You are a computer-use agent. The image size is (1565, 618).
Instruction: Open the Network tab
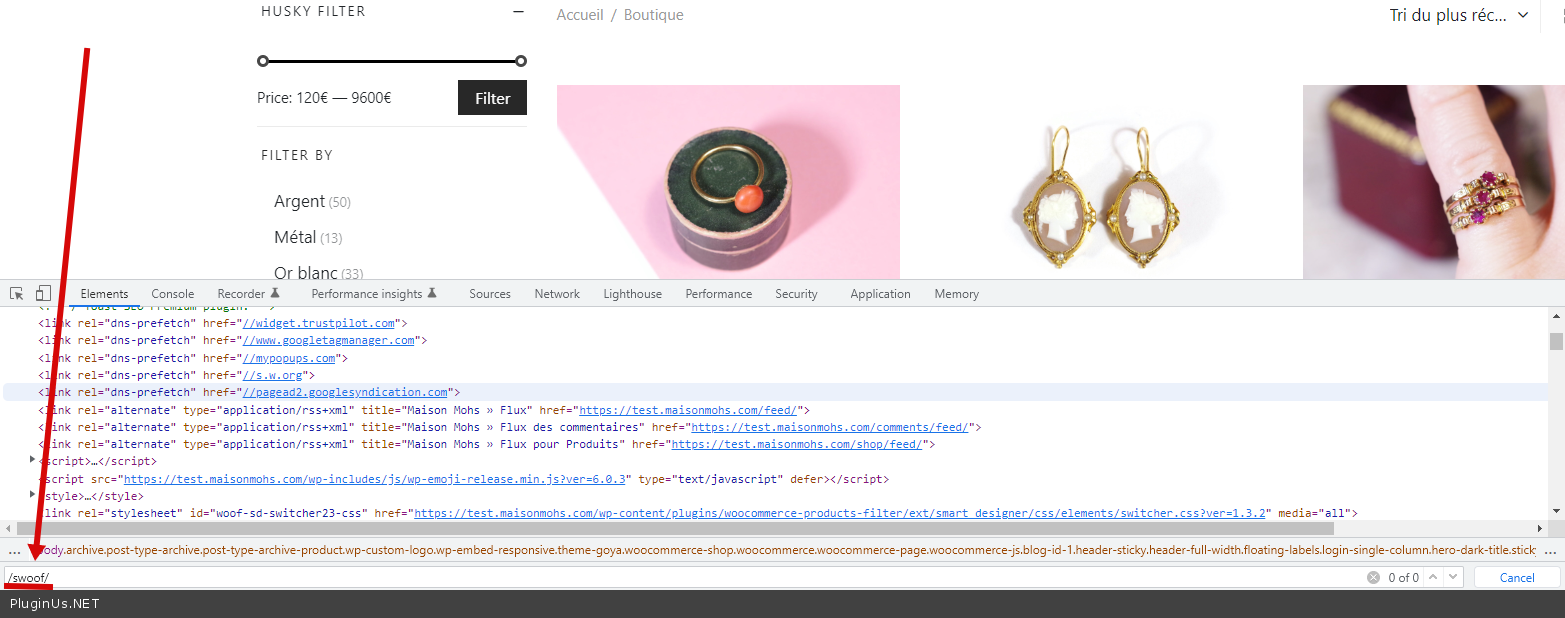[557, 294]
